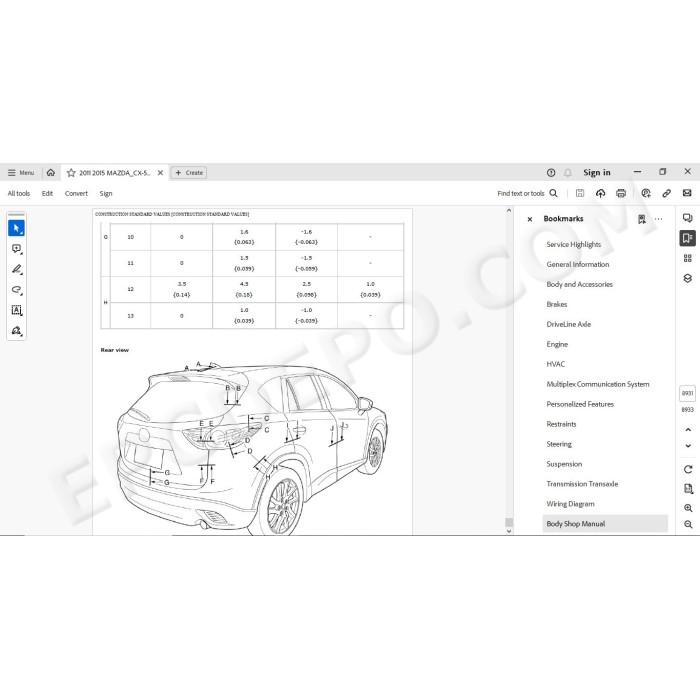Click the add bookmark icon
700x700 pixels.
coord(642,219)
